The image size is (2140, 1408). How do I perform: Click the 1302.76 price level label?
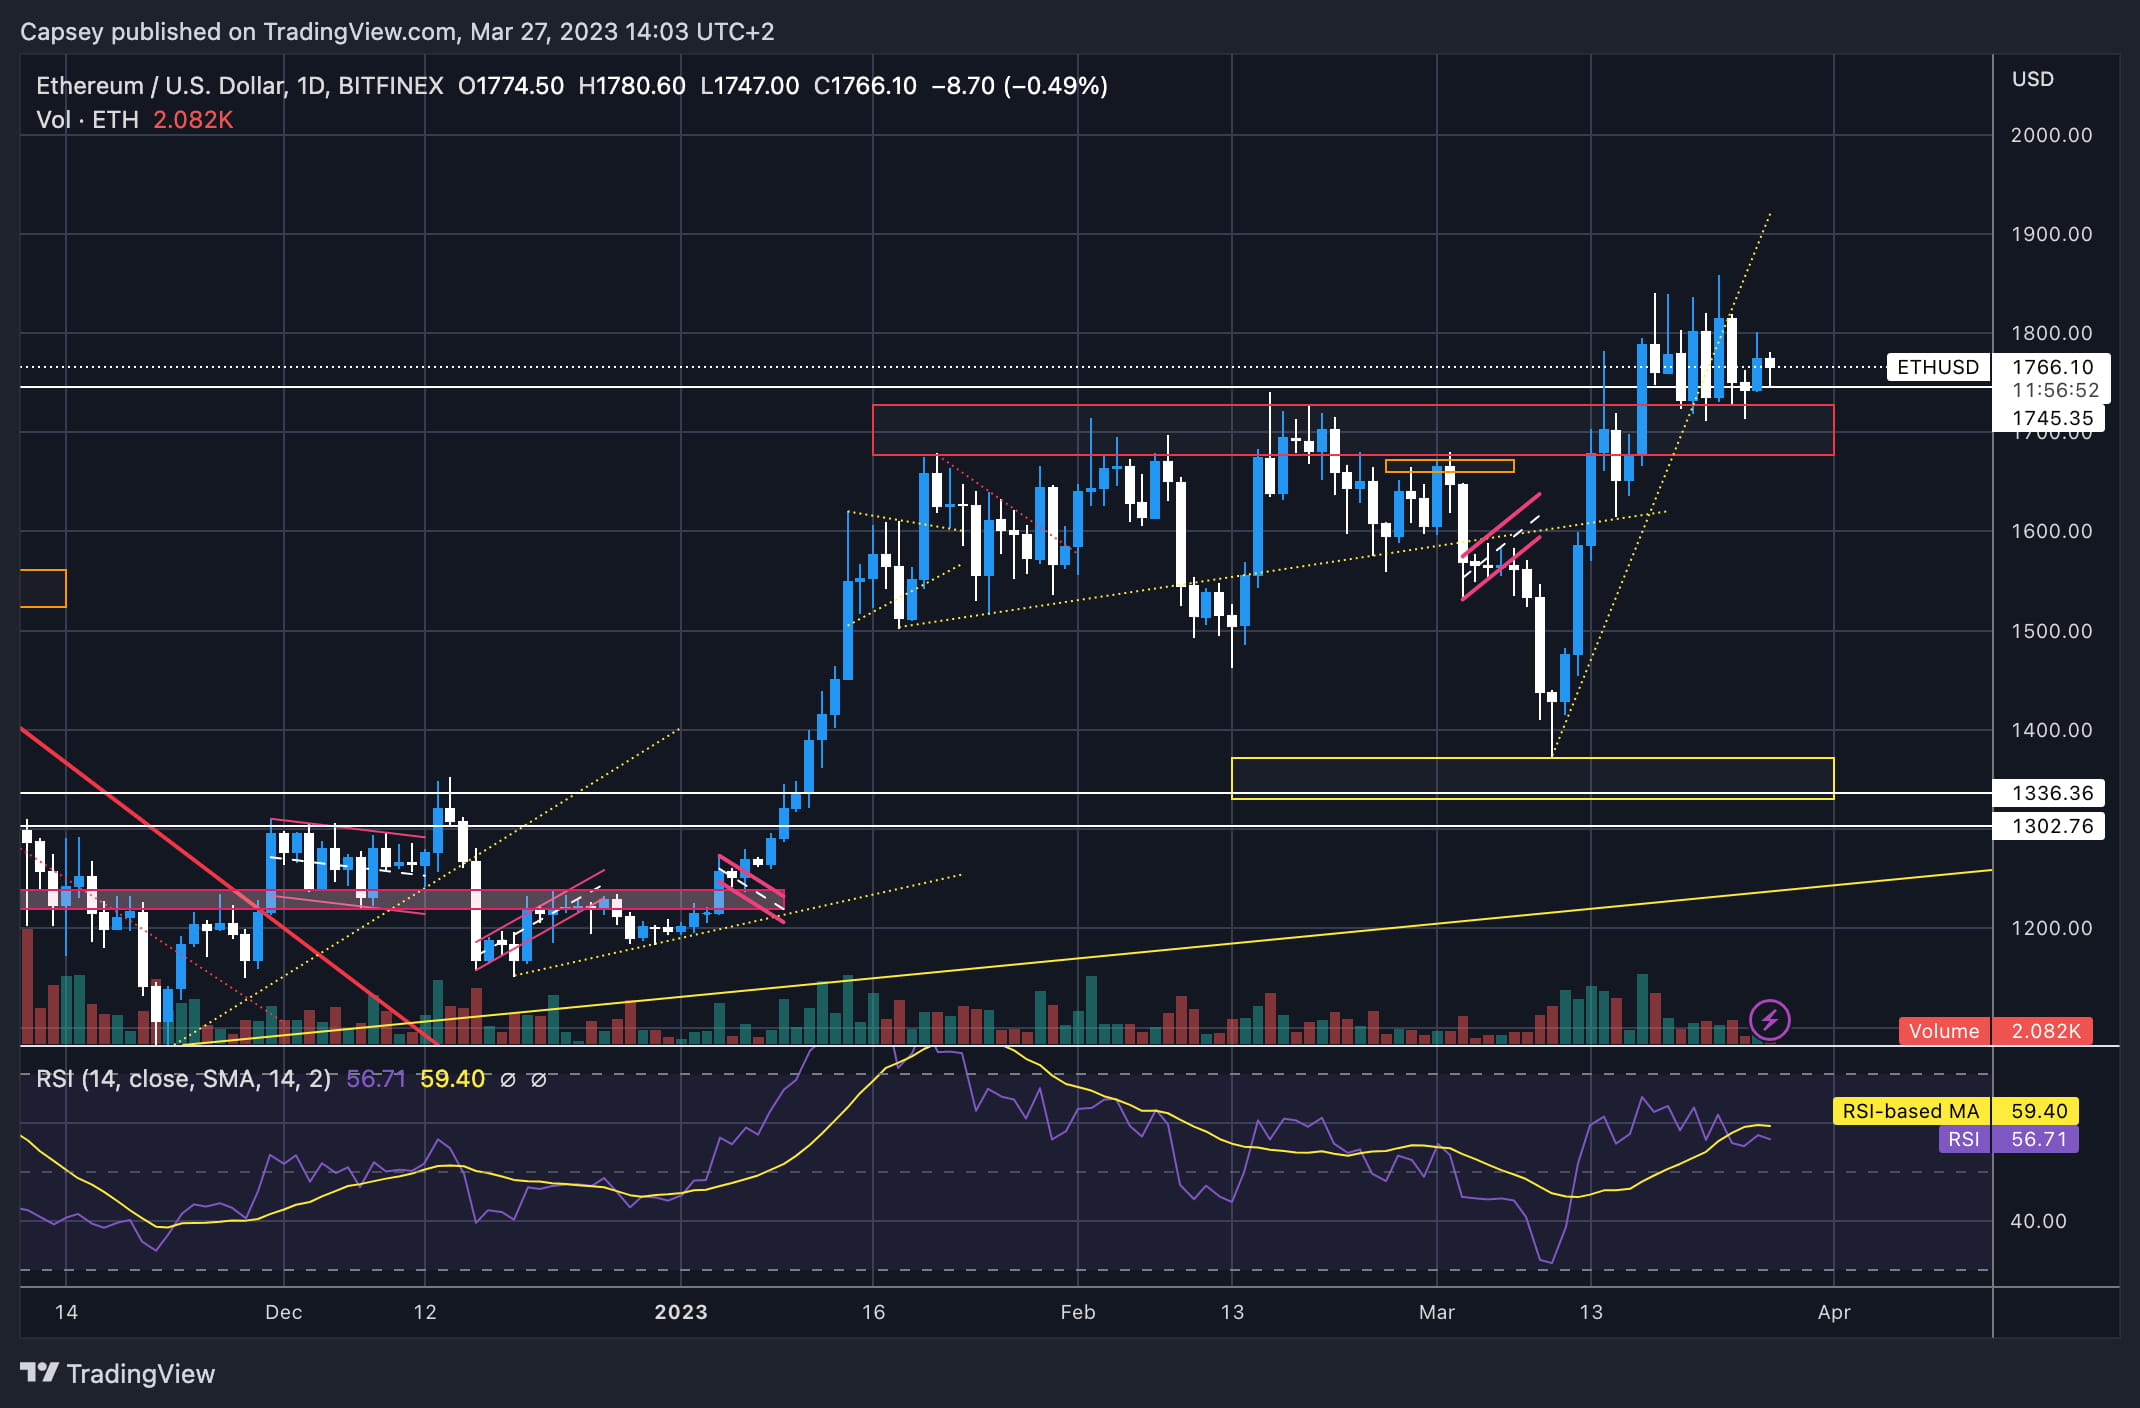pos(2052,826)
